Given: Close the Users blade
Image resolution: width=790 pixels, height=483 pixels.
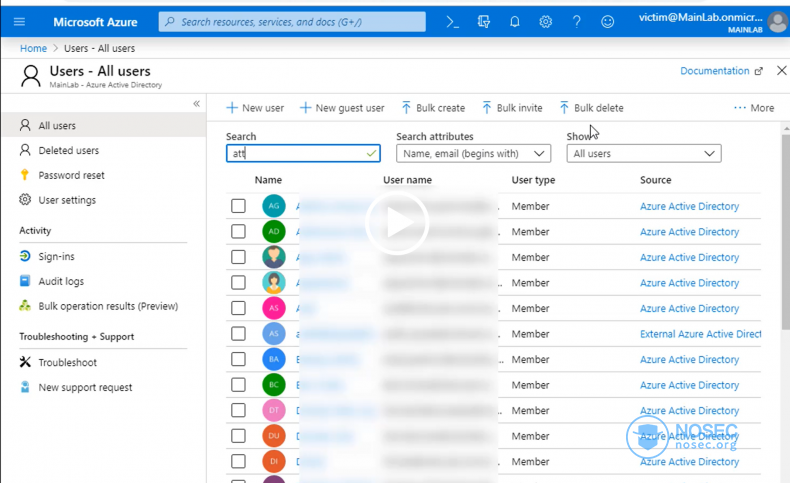Looking at the screenshot, I should 781,71.
